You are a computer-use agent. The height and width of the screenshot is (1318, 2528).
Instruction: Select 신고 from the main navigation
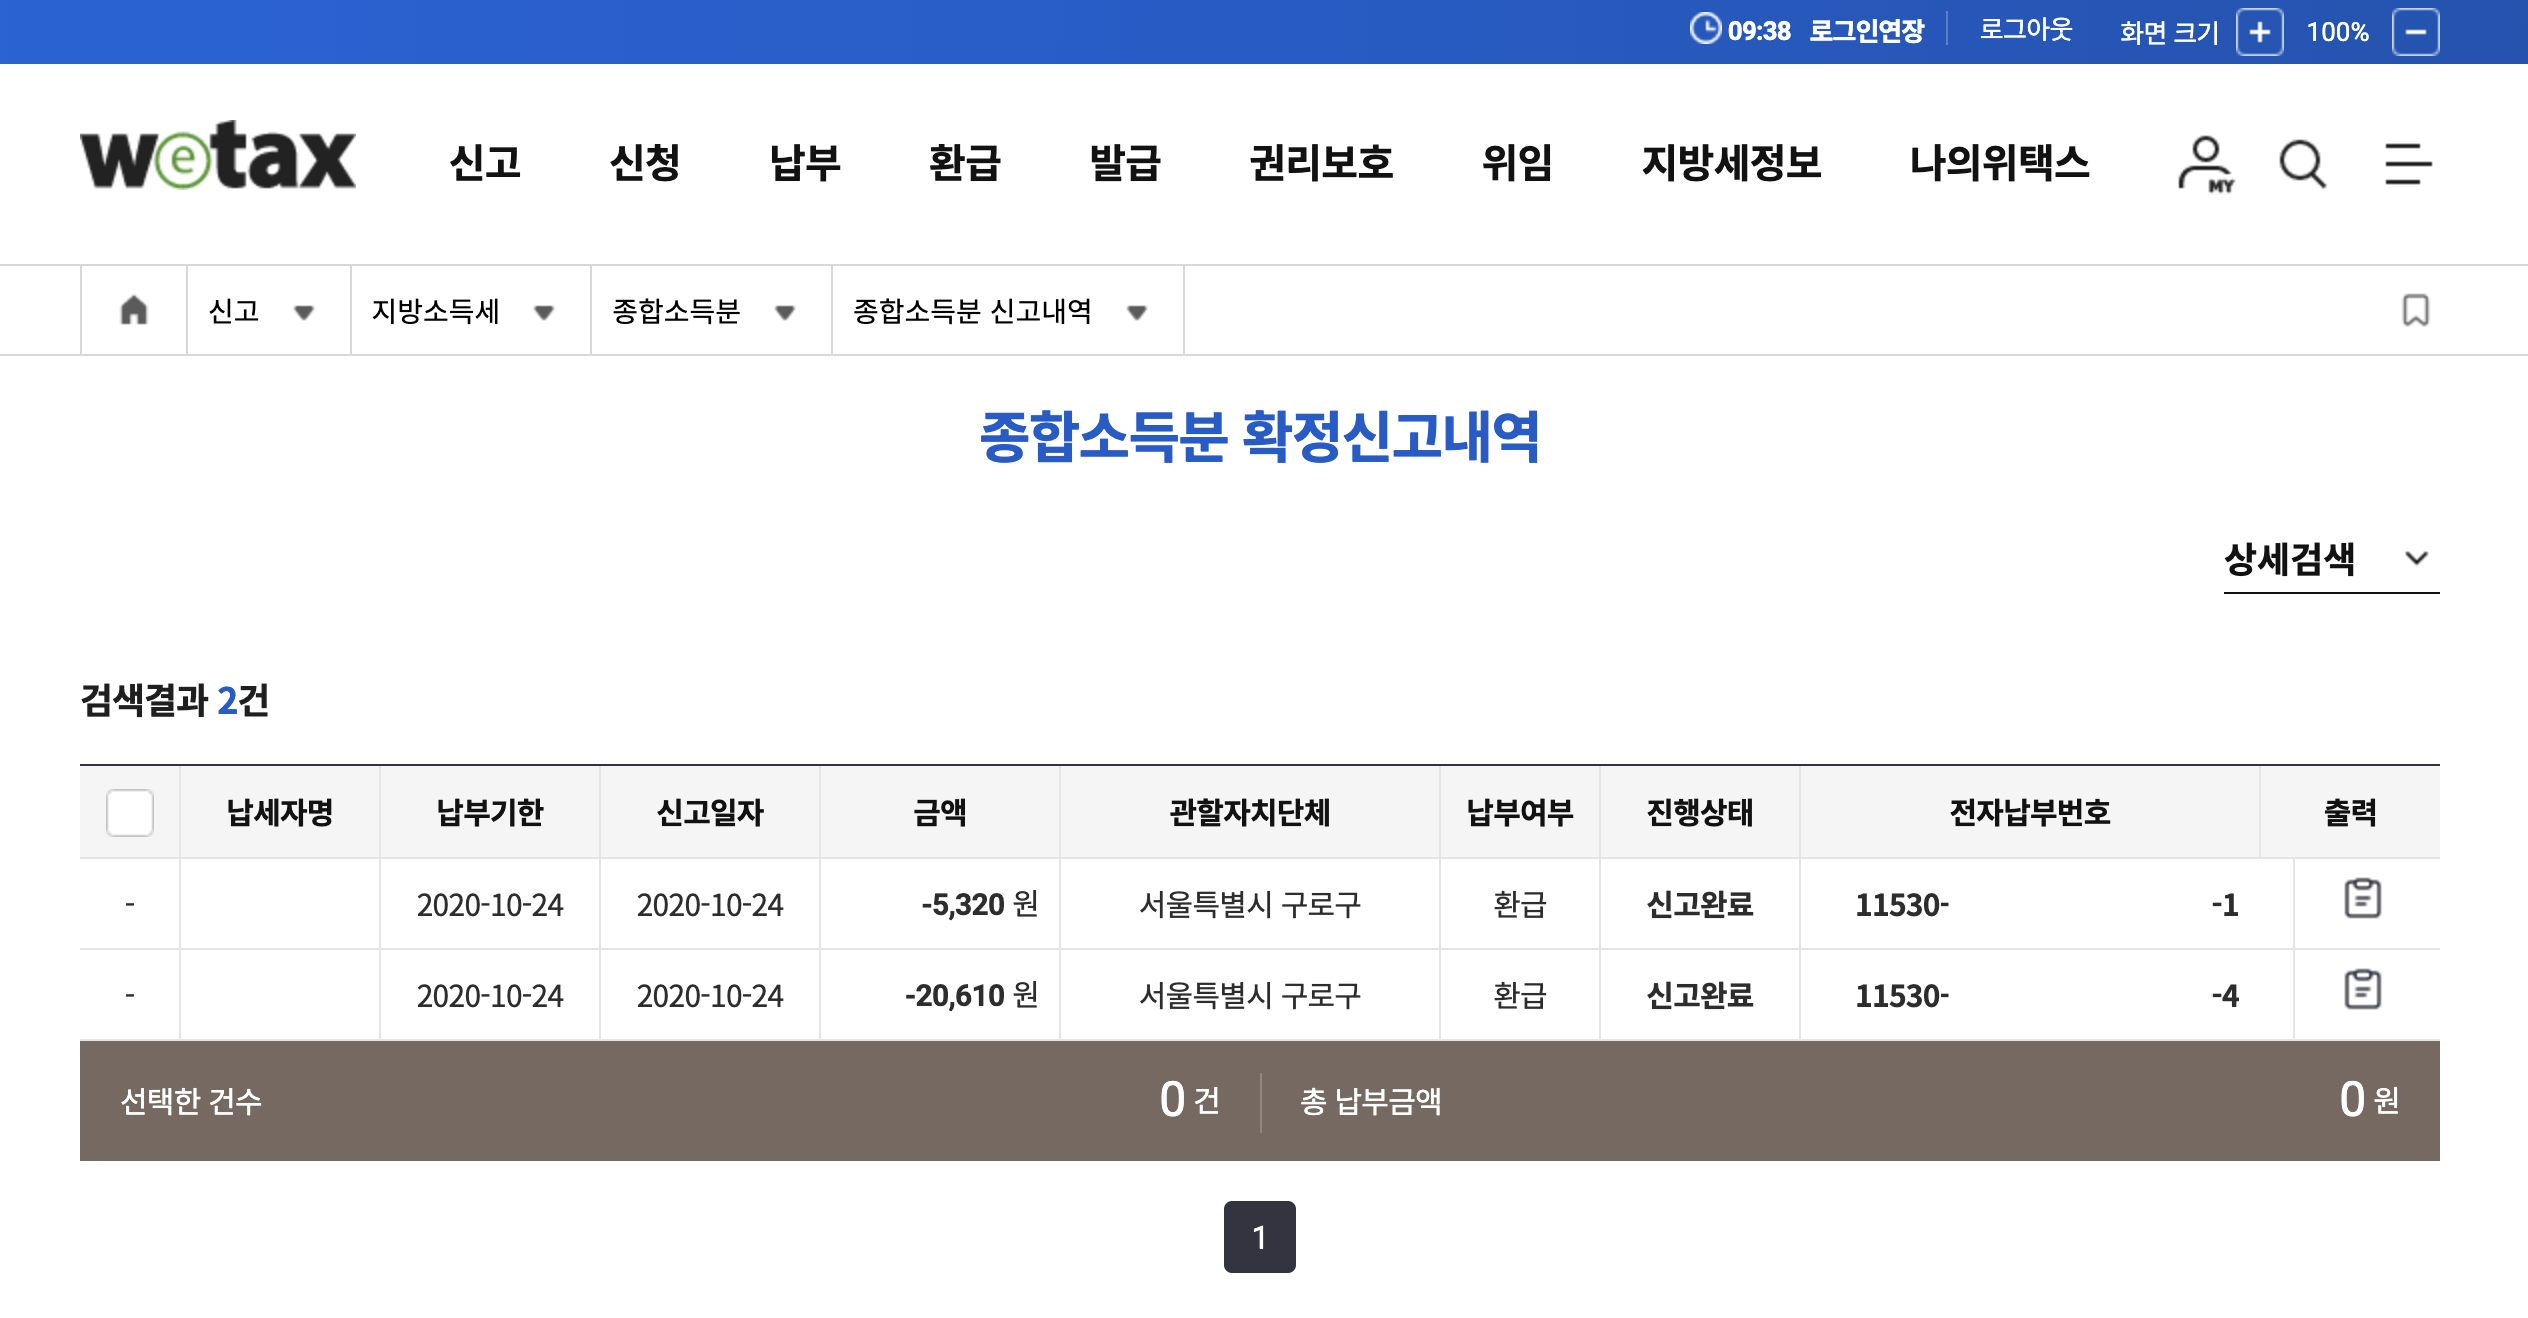(x=487, y=165)
